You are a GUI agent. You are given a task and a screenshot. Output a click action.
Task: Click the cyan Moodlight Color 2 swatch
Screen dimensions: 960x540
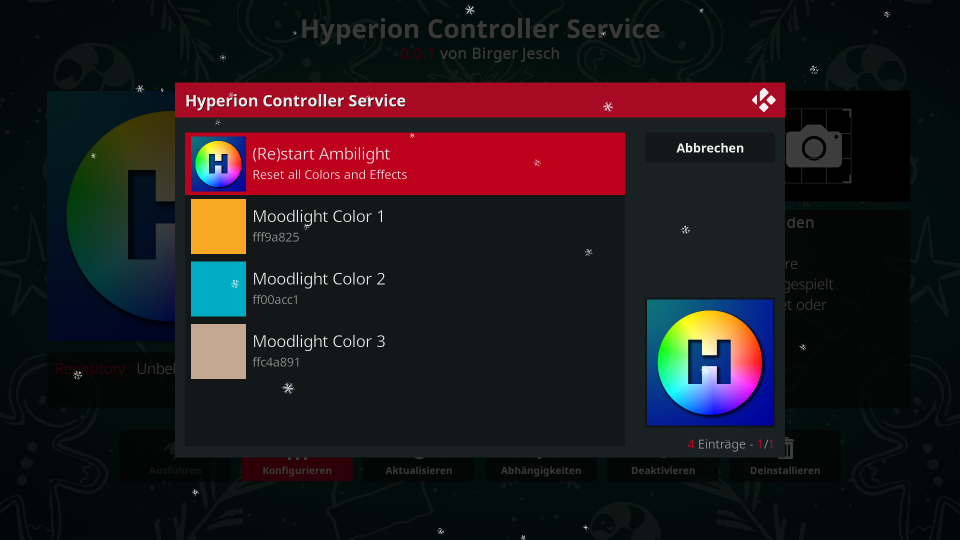(219, 289)
